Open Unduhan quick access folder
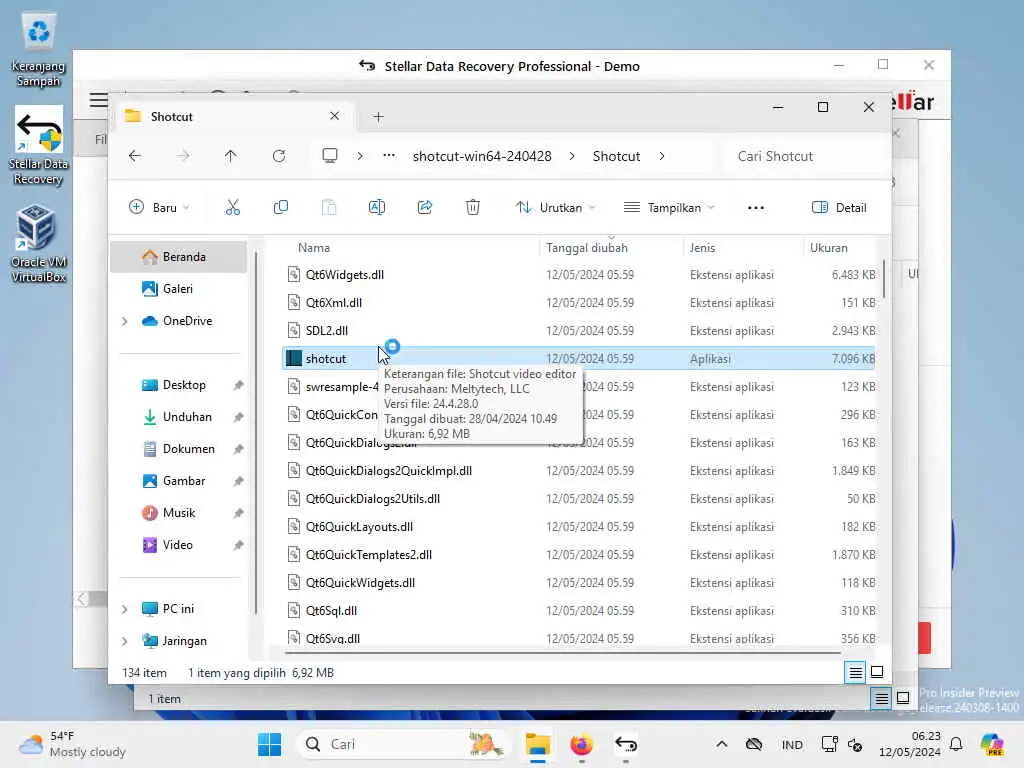 pyautogui.click(x=178, y=417)
